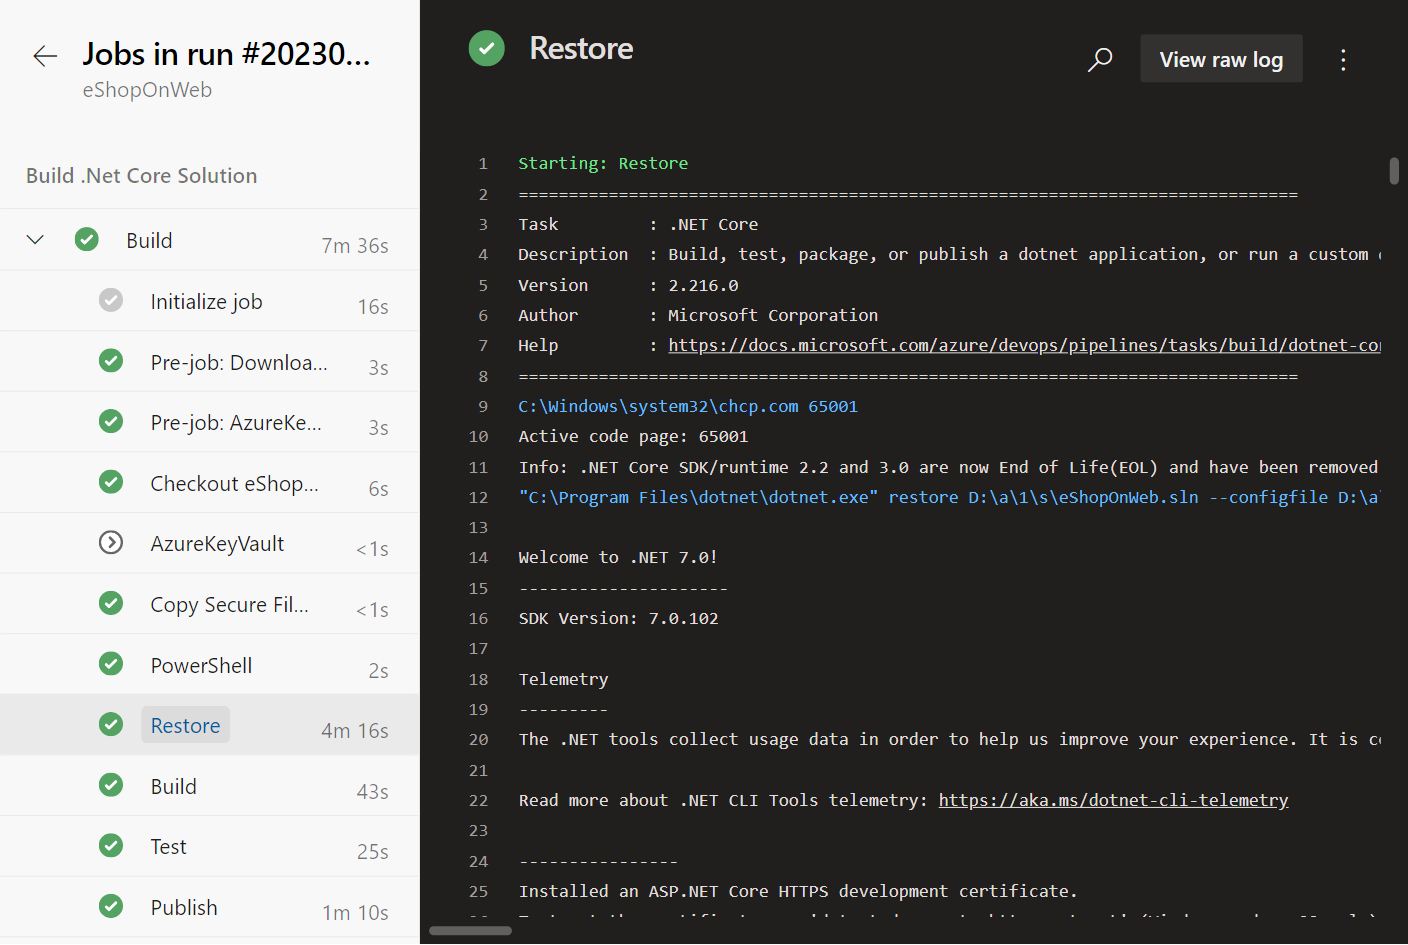1408x945 pixels.
Task: Click the Restore duration 4m 16s
Action: [x=355, y=731]
